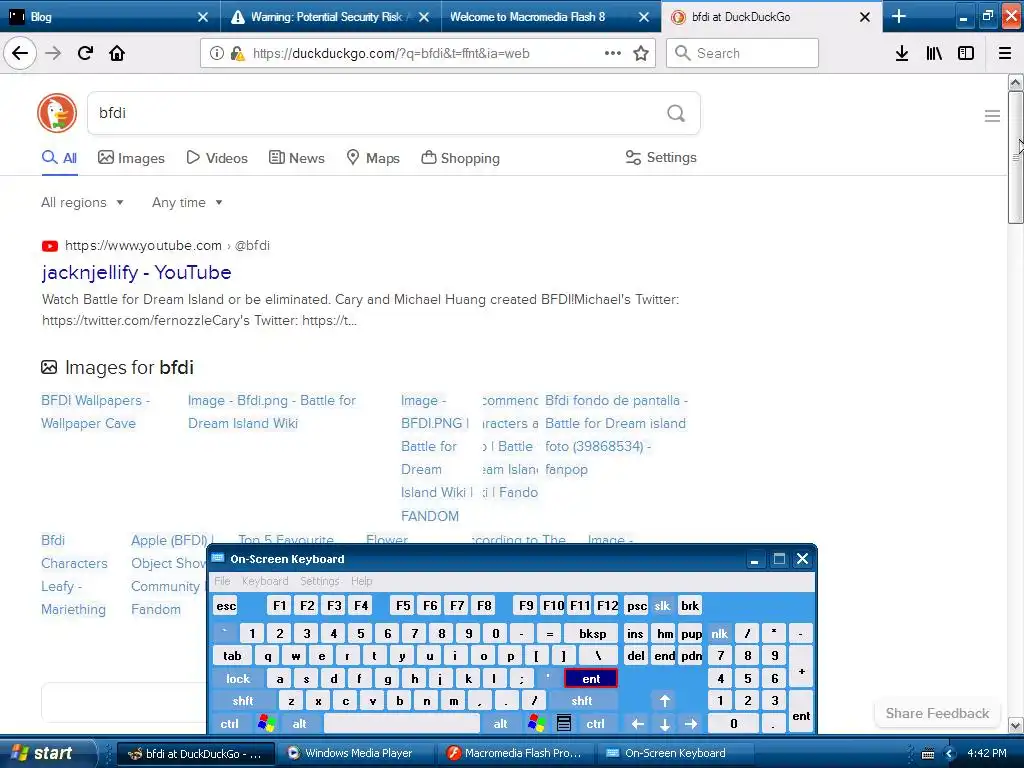Toggle the left ctrl key
Image resolution: width=1024 pixels, height=768 pixels.
tap(229, 724)
